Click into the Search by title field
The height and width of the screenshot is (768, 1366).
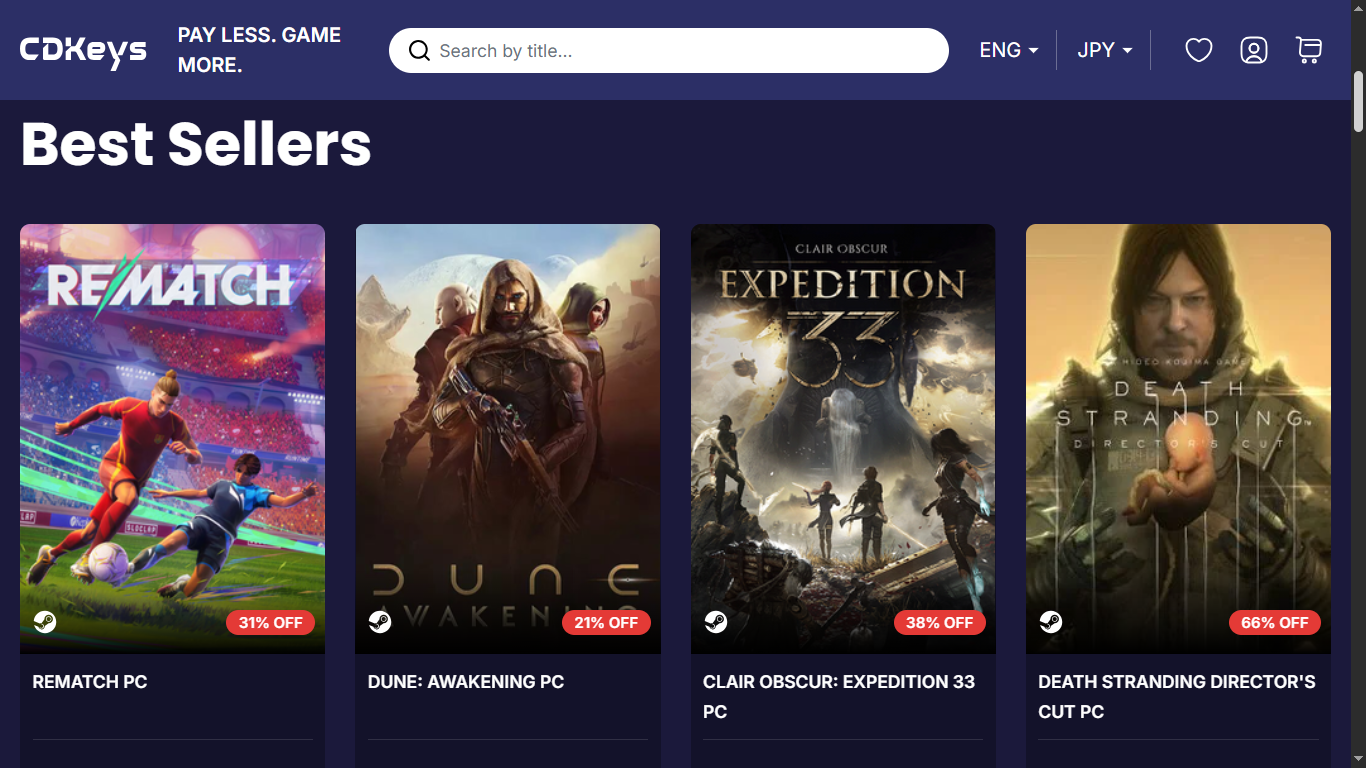coord(680,51)
